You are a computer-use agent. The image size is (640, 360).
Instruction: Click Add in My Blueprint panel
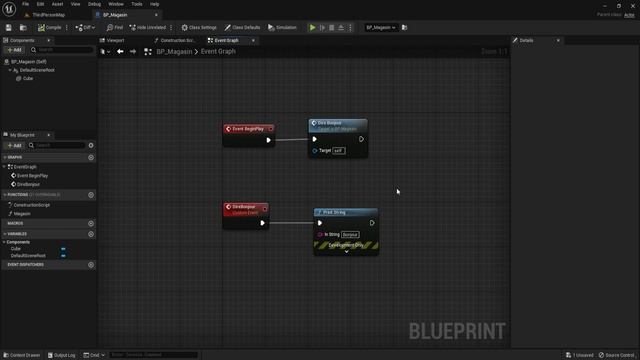coord(14,145)
